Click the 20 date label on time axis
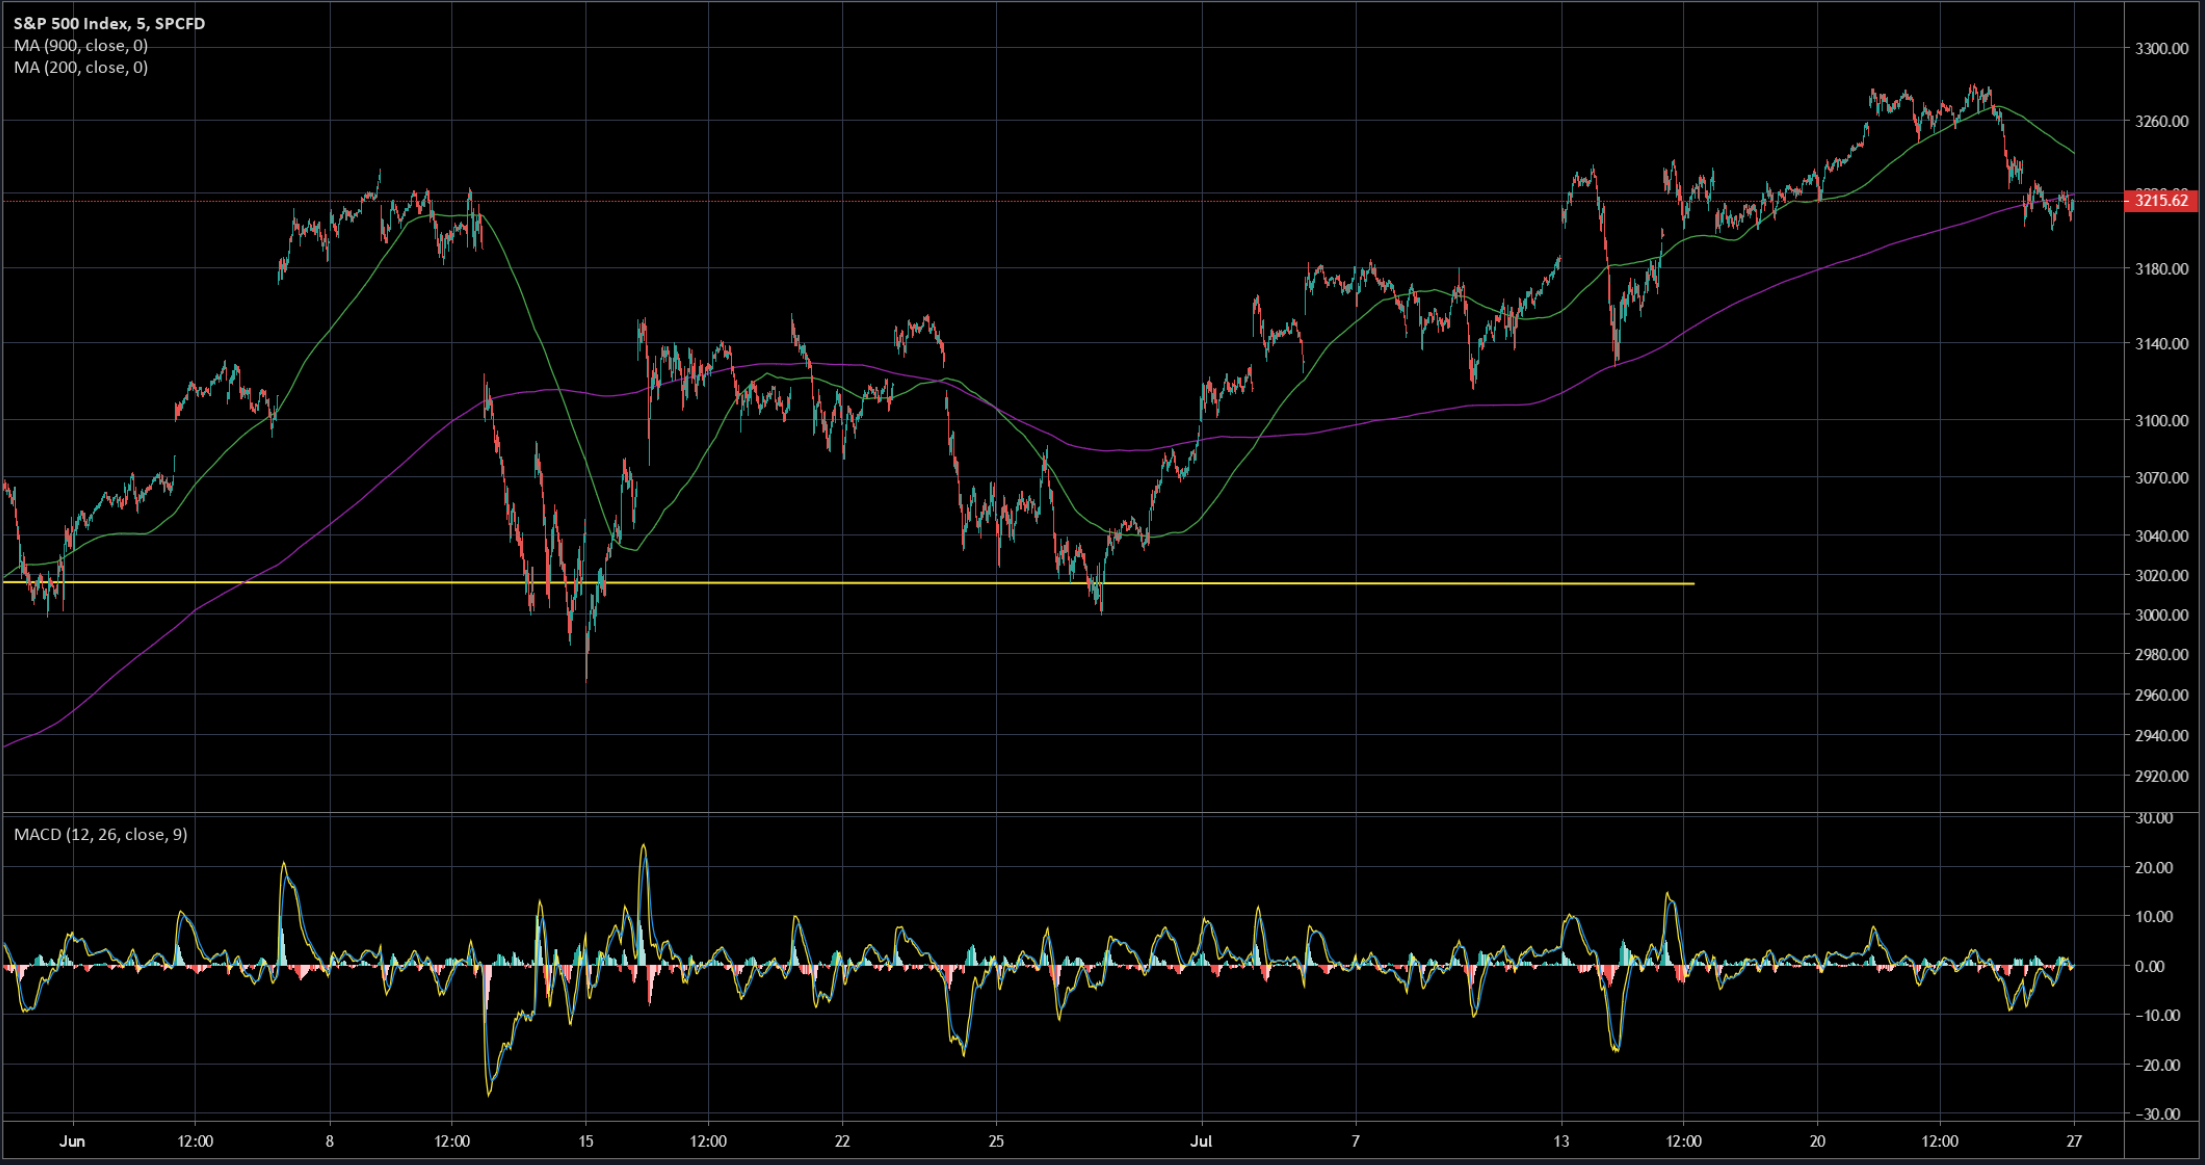Screen dimensions: 2205x1165 coord(1817,1141)
